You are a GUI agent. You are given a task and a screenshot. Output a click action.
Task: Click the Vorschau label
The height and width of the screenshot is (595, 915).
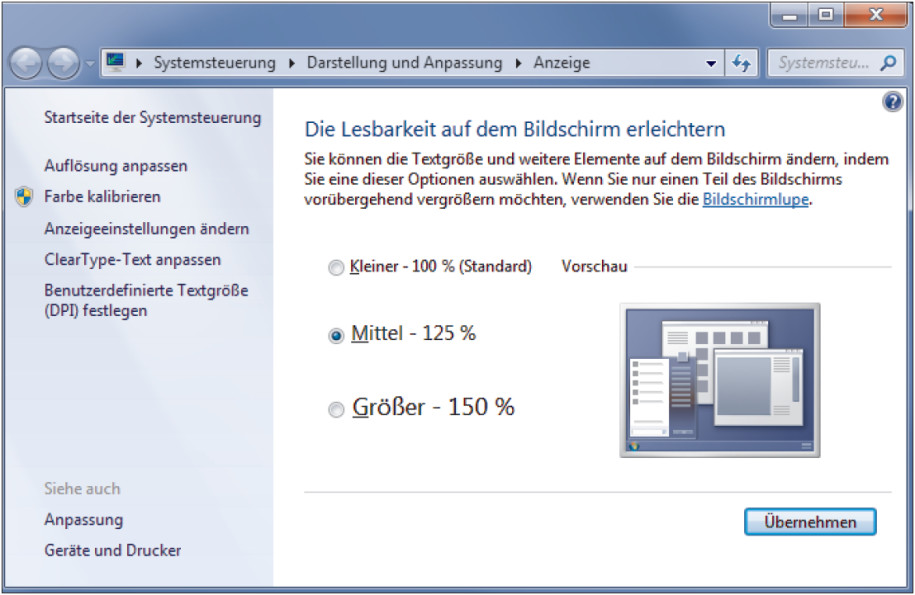click(594, 267)
